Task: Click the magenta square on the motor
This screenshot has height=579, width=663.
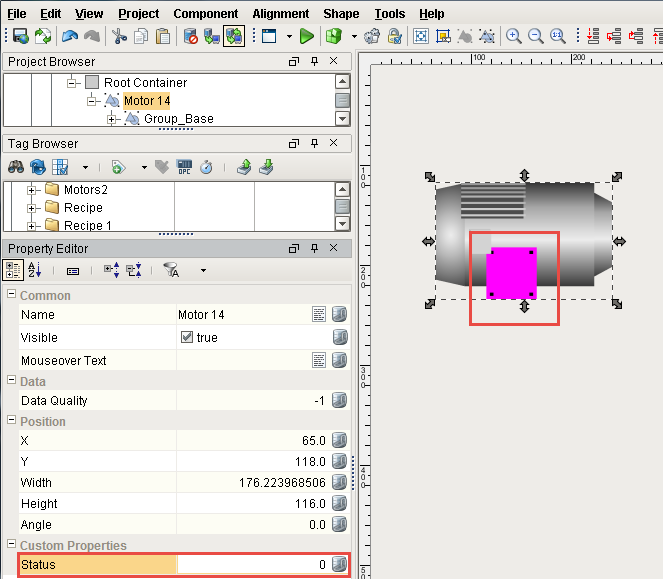Action: (x=512, y=273)
